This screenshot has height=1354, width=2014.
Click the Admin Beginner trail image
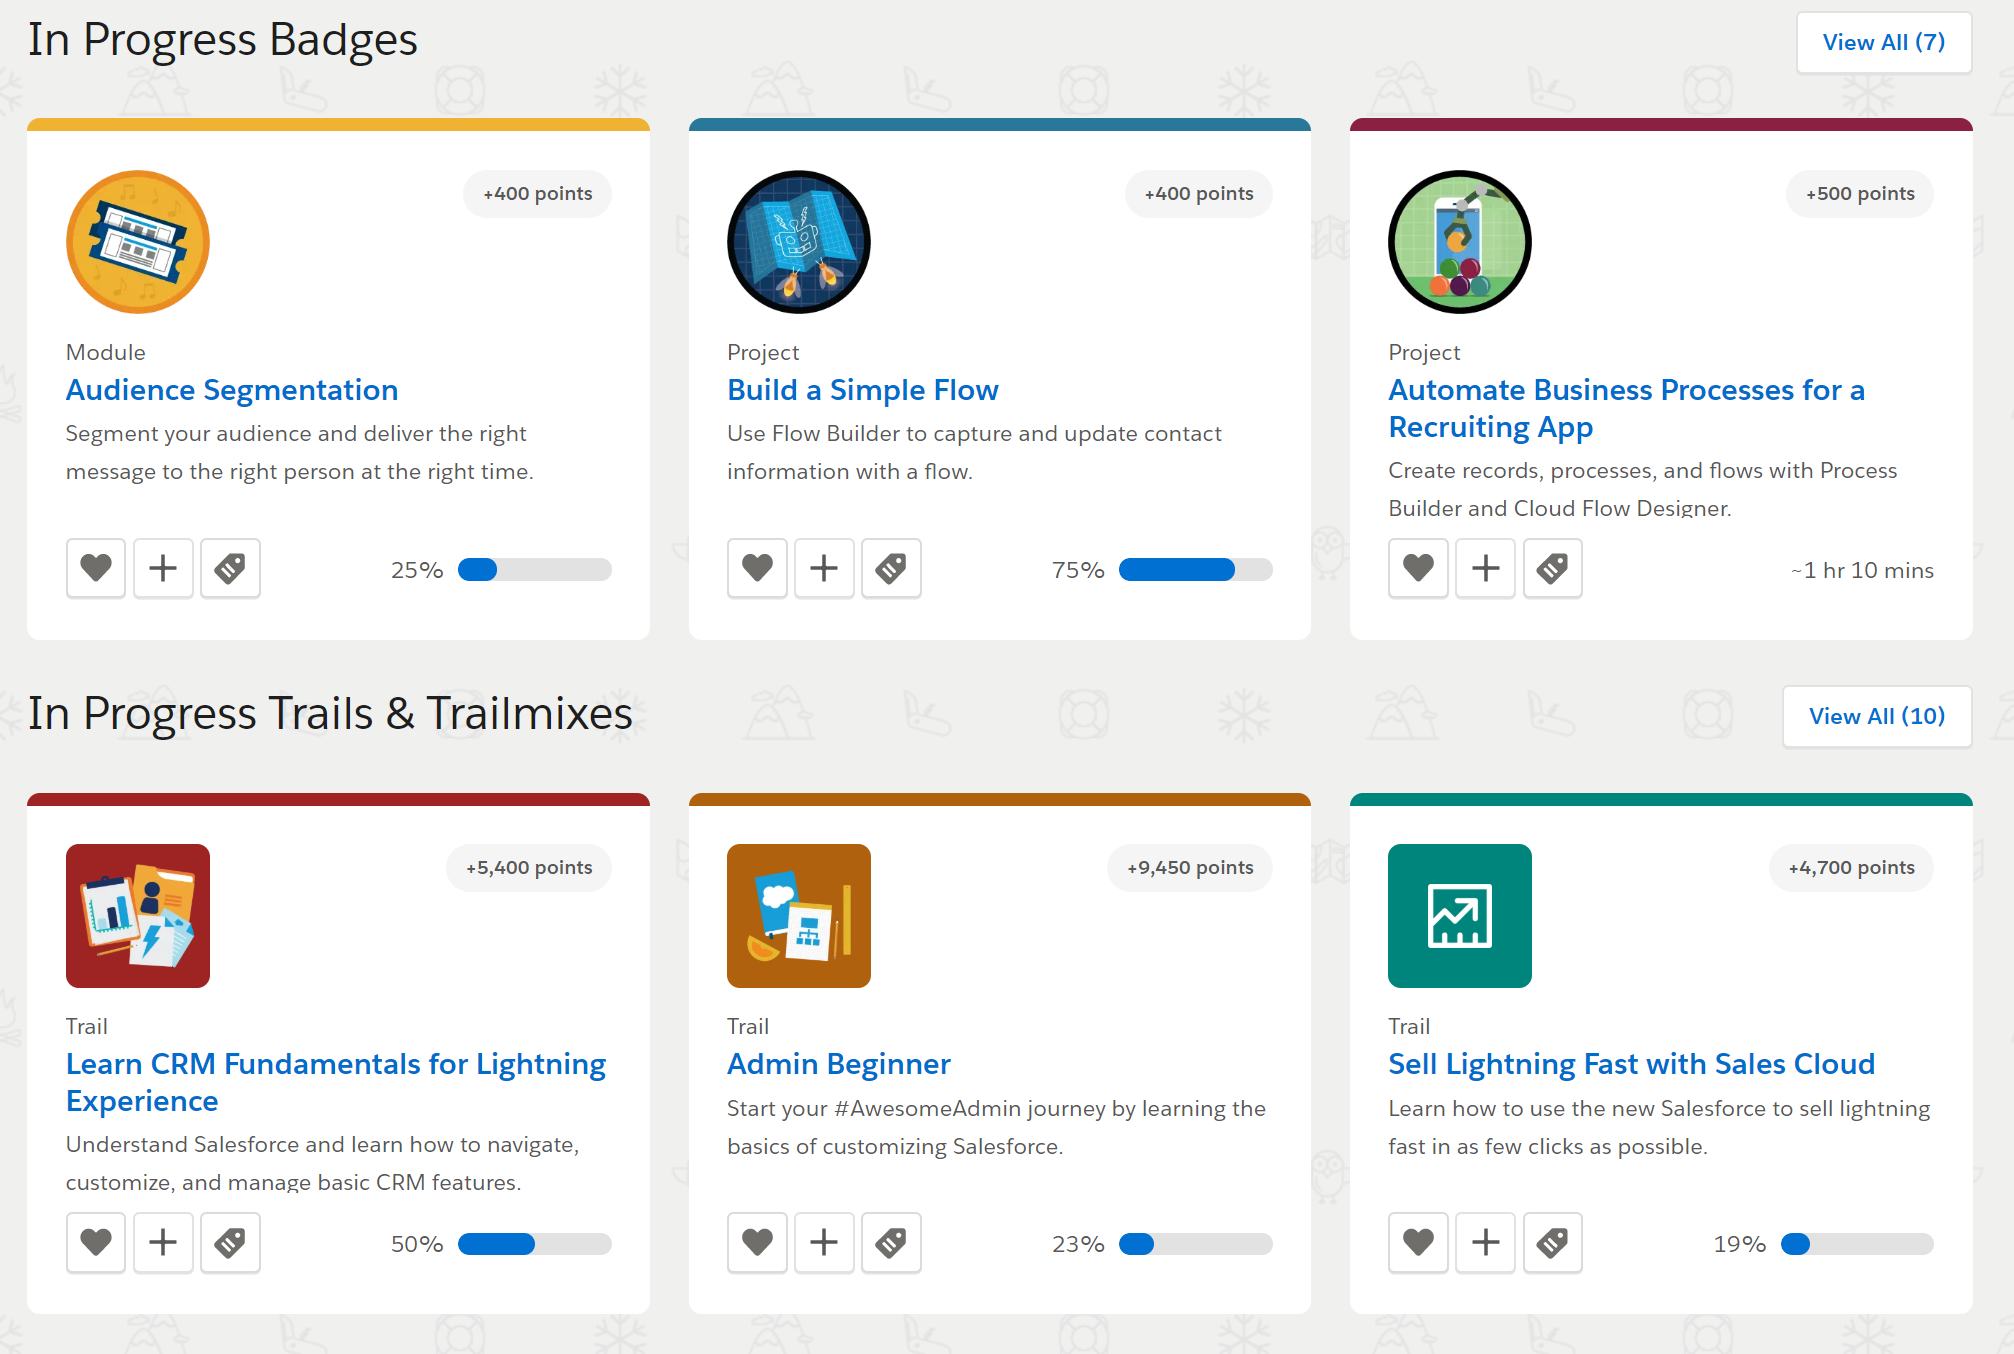[x=799, y=916]
